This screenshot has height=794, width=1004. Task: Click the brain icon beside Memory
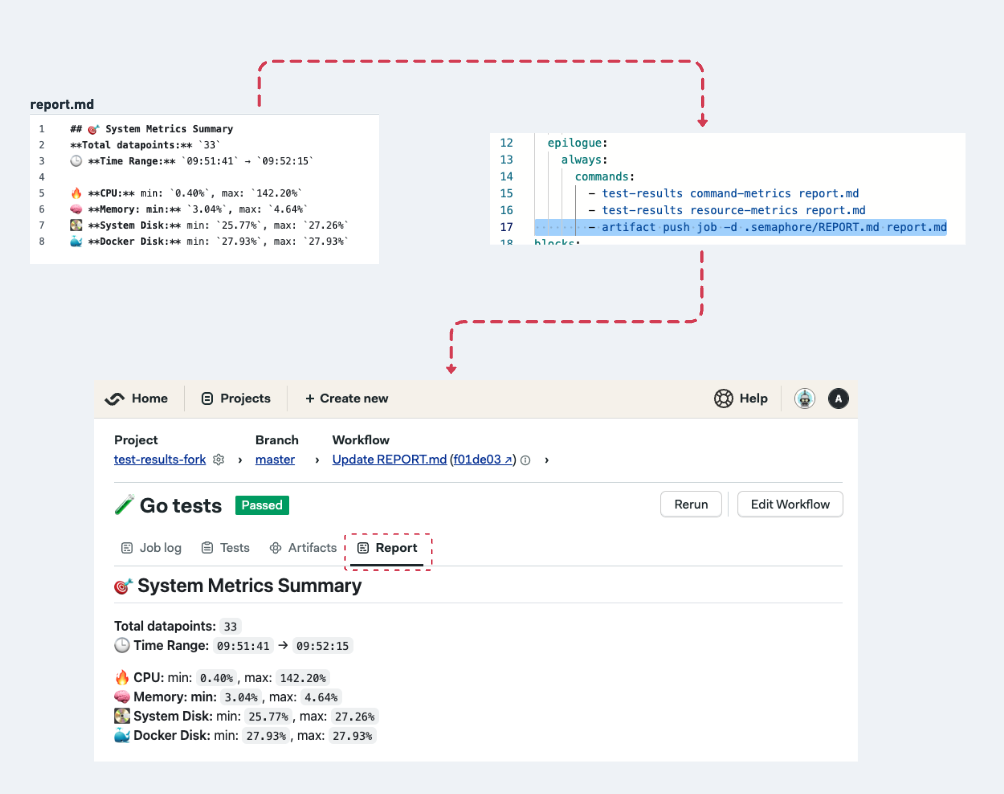pyautogui.click(x=122, y=696)
